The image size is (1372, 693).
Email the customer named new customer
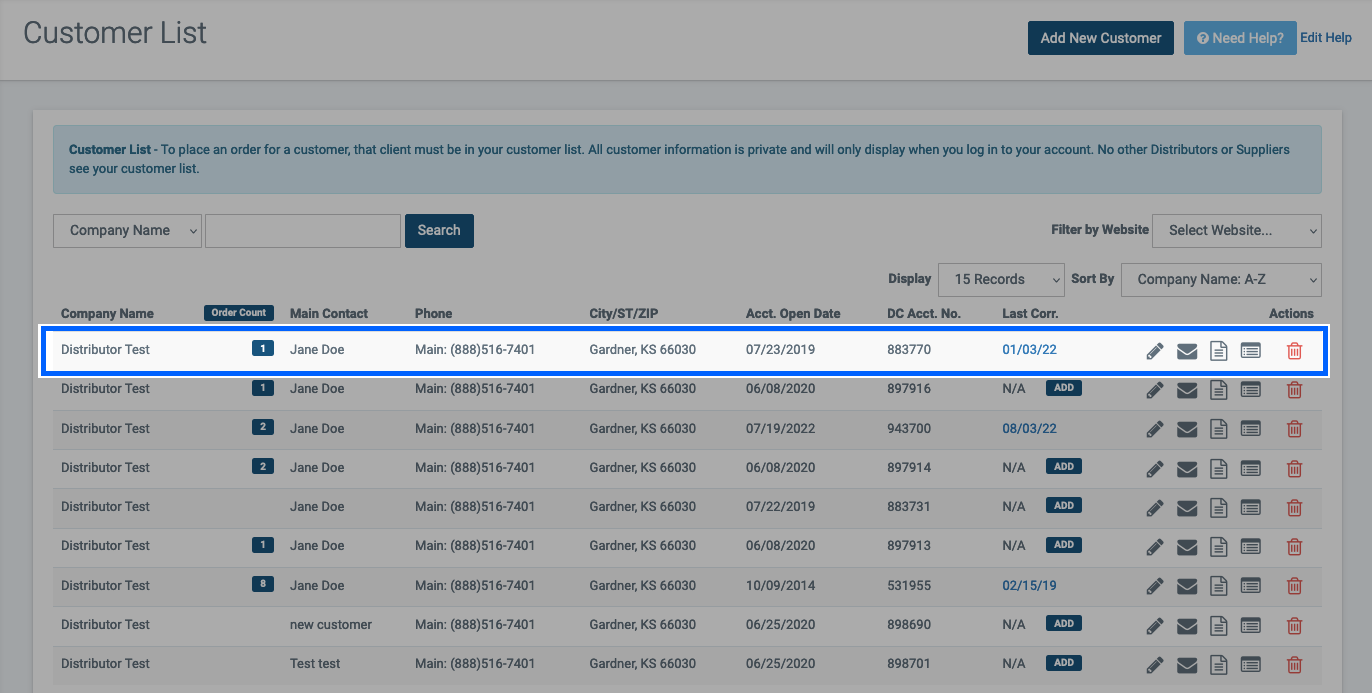point(1187,626)
